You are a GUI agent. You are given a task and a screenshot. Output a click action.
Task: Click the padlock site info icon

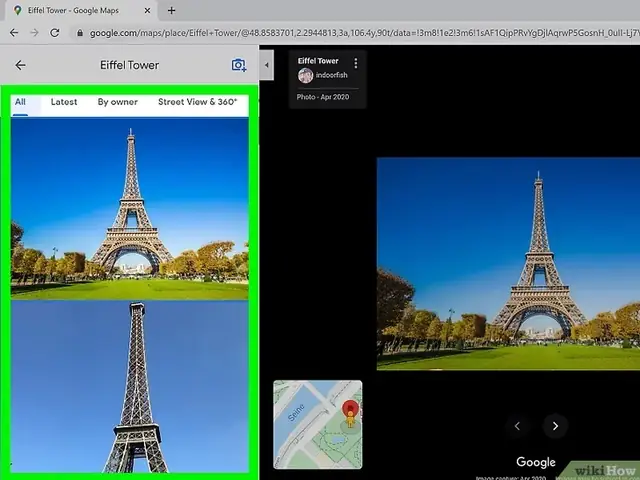80,33
